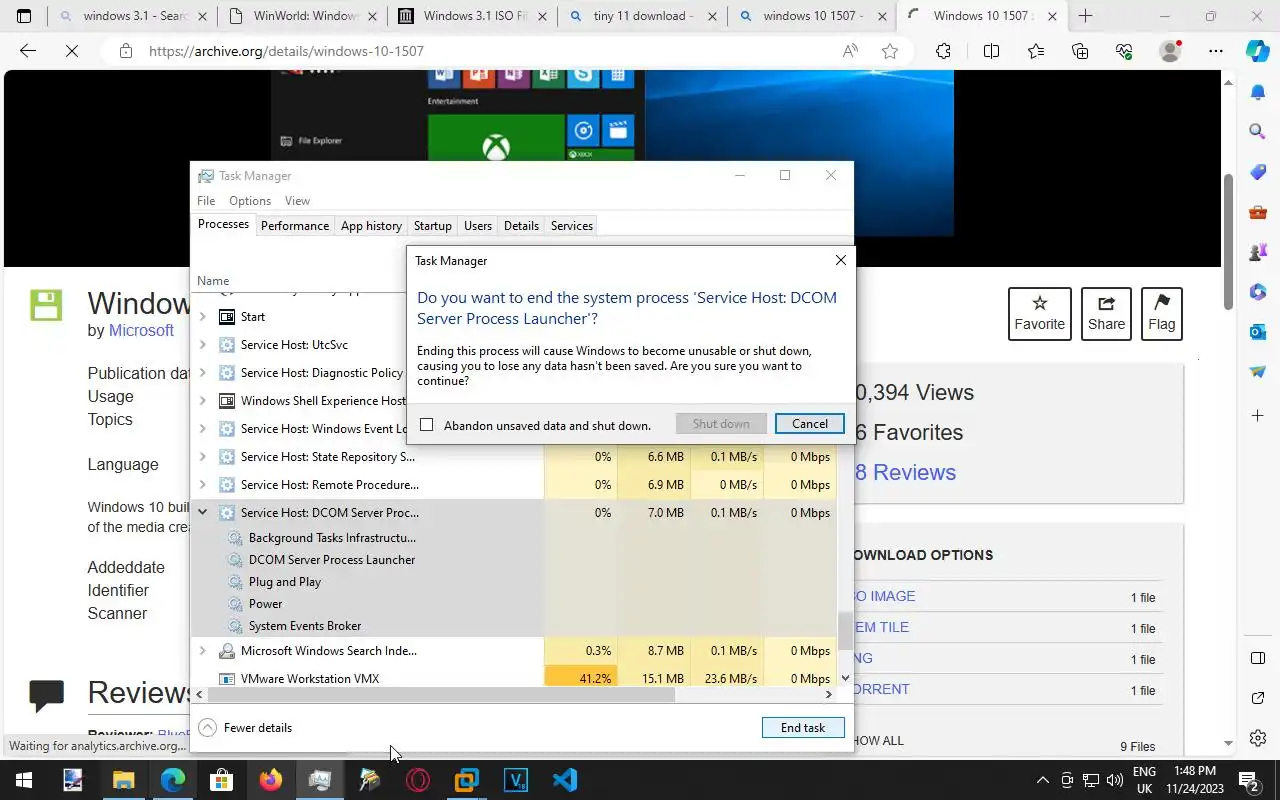Open Microsoft Store from the taskbar

221,780
